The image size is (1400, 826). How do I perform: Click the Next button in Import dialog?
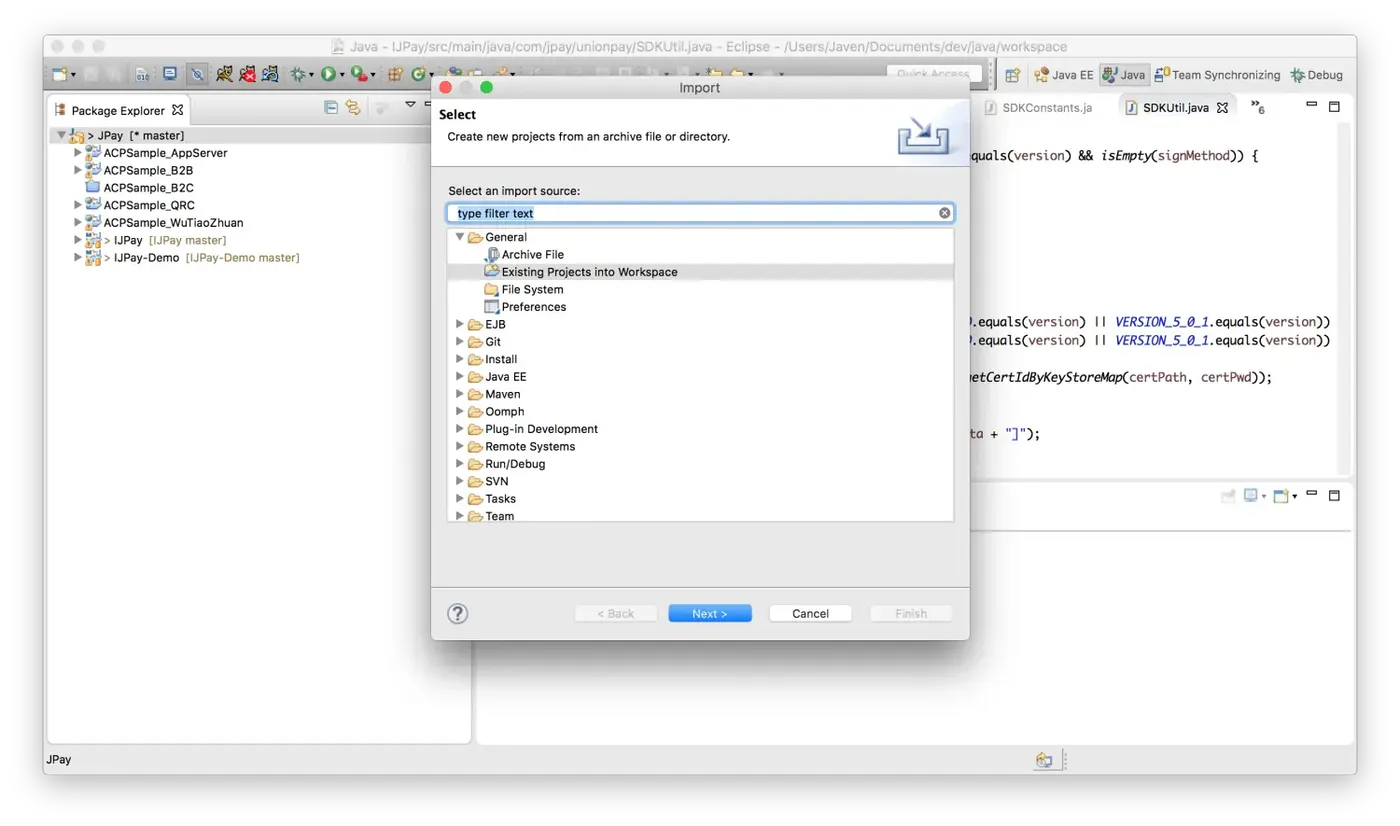[710, 614]
